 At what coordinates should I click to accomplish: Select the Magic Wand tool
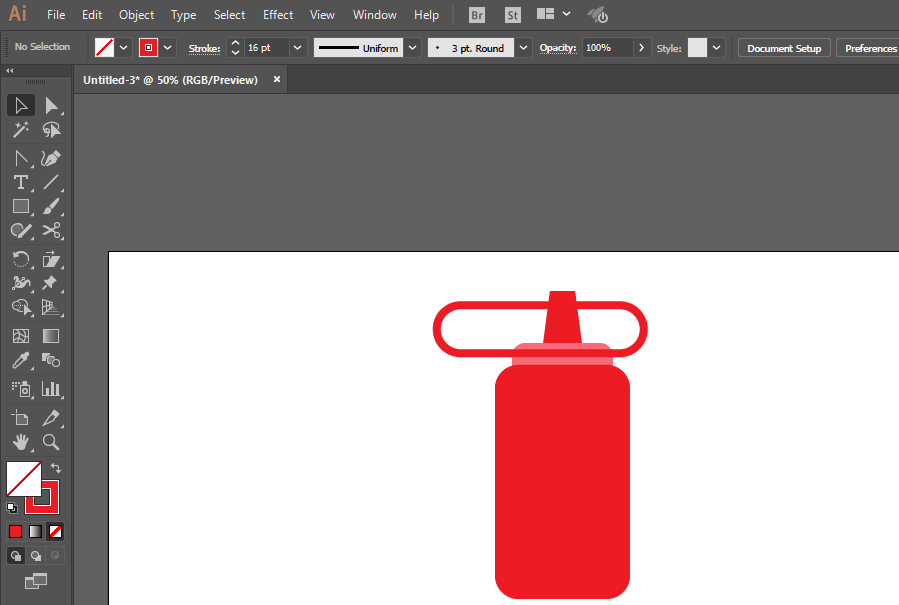pos(20,130)
